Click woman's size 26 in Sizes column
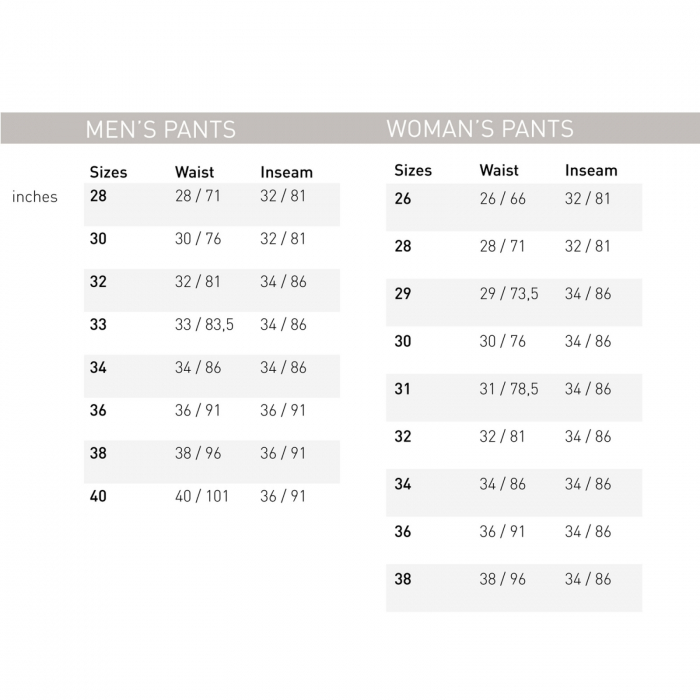This screenshot has width=700, height=700. 403,199
